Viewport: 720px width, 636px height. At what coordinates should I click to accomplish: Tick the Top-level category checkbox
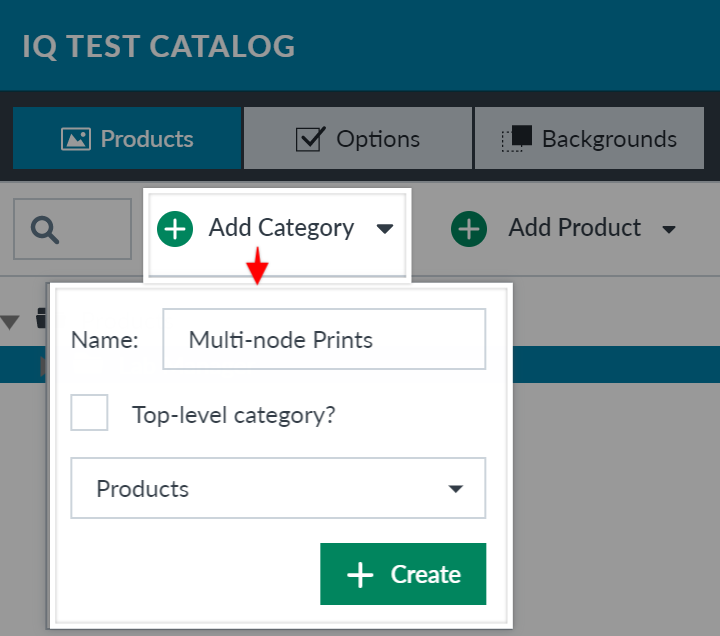pyautogui.click(x=89, y=412)
